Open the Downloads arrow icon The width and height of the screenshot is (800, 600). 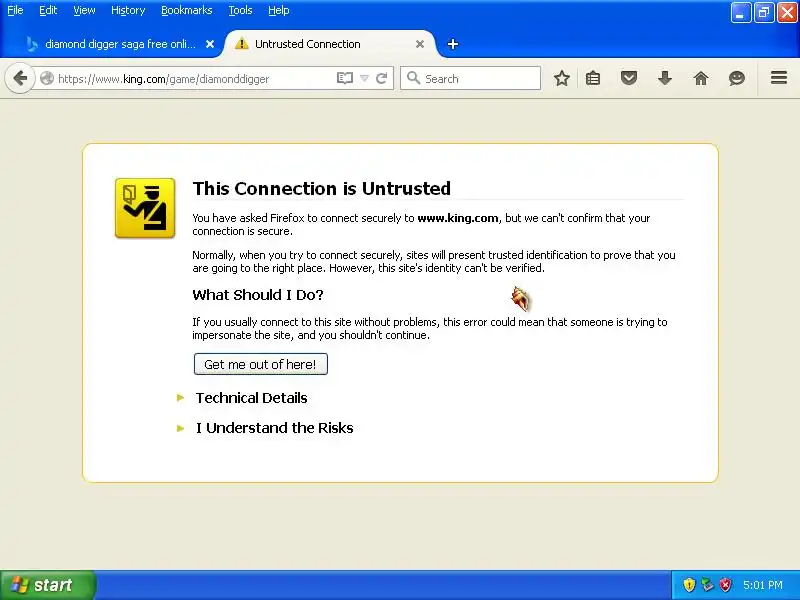pos(665,79)
